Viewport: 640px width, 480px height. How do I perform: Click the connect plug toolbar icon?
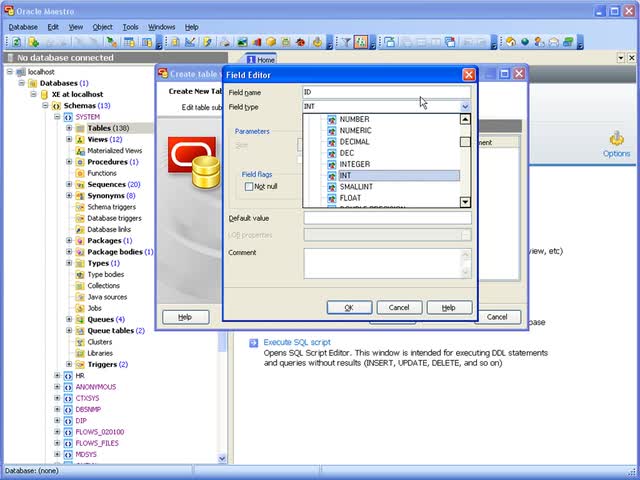point(111,42)
